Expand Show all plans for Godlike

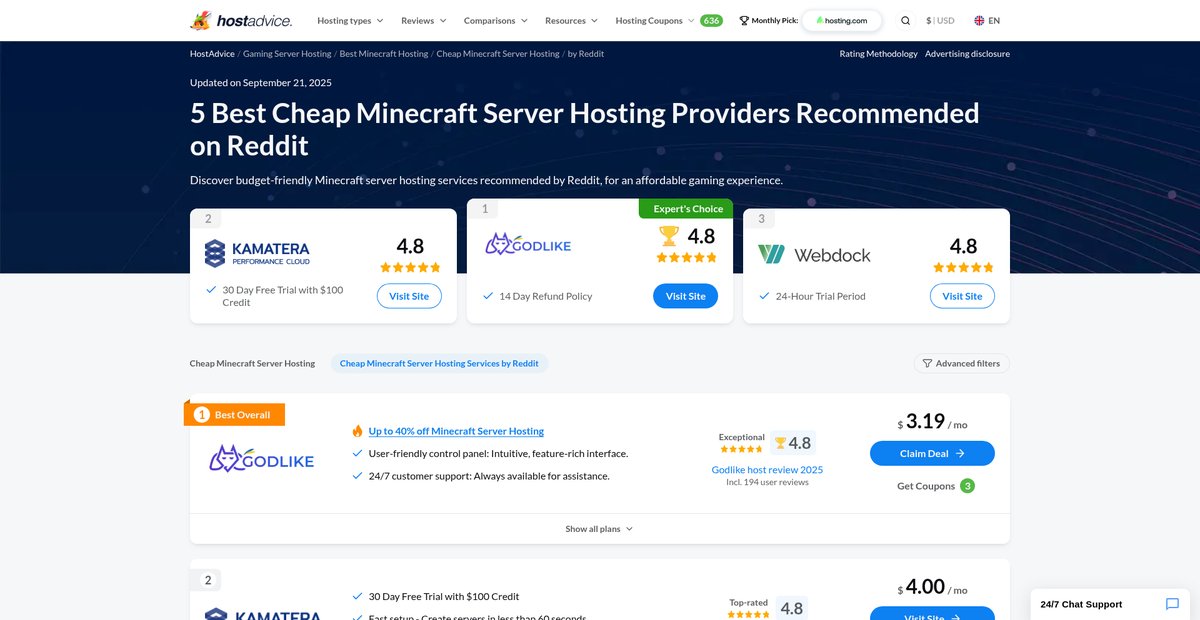coord(599,529)
